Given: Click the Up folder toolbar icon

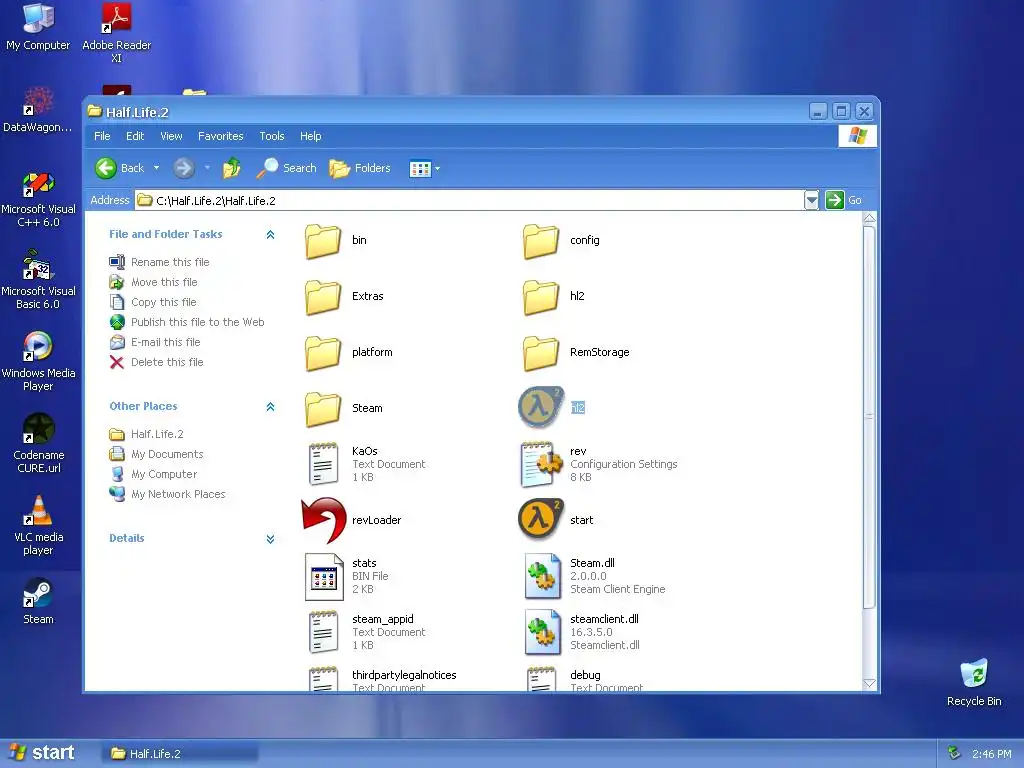Looking at the screenshot, I should (231, 168).
